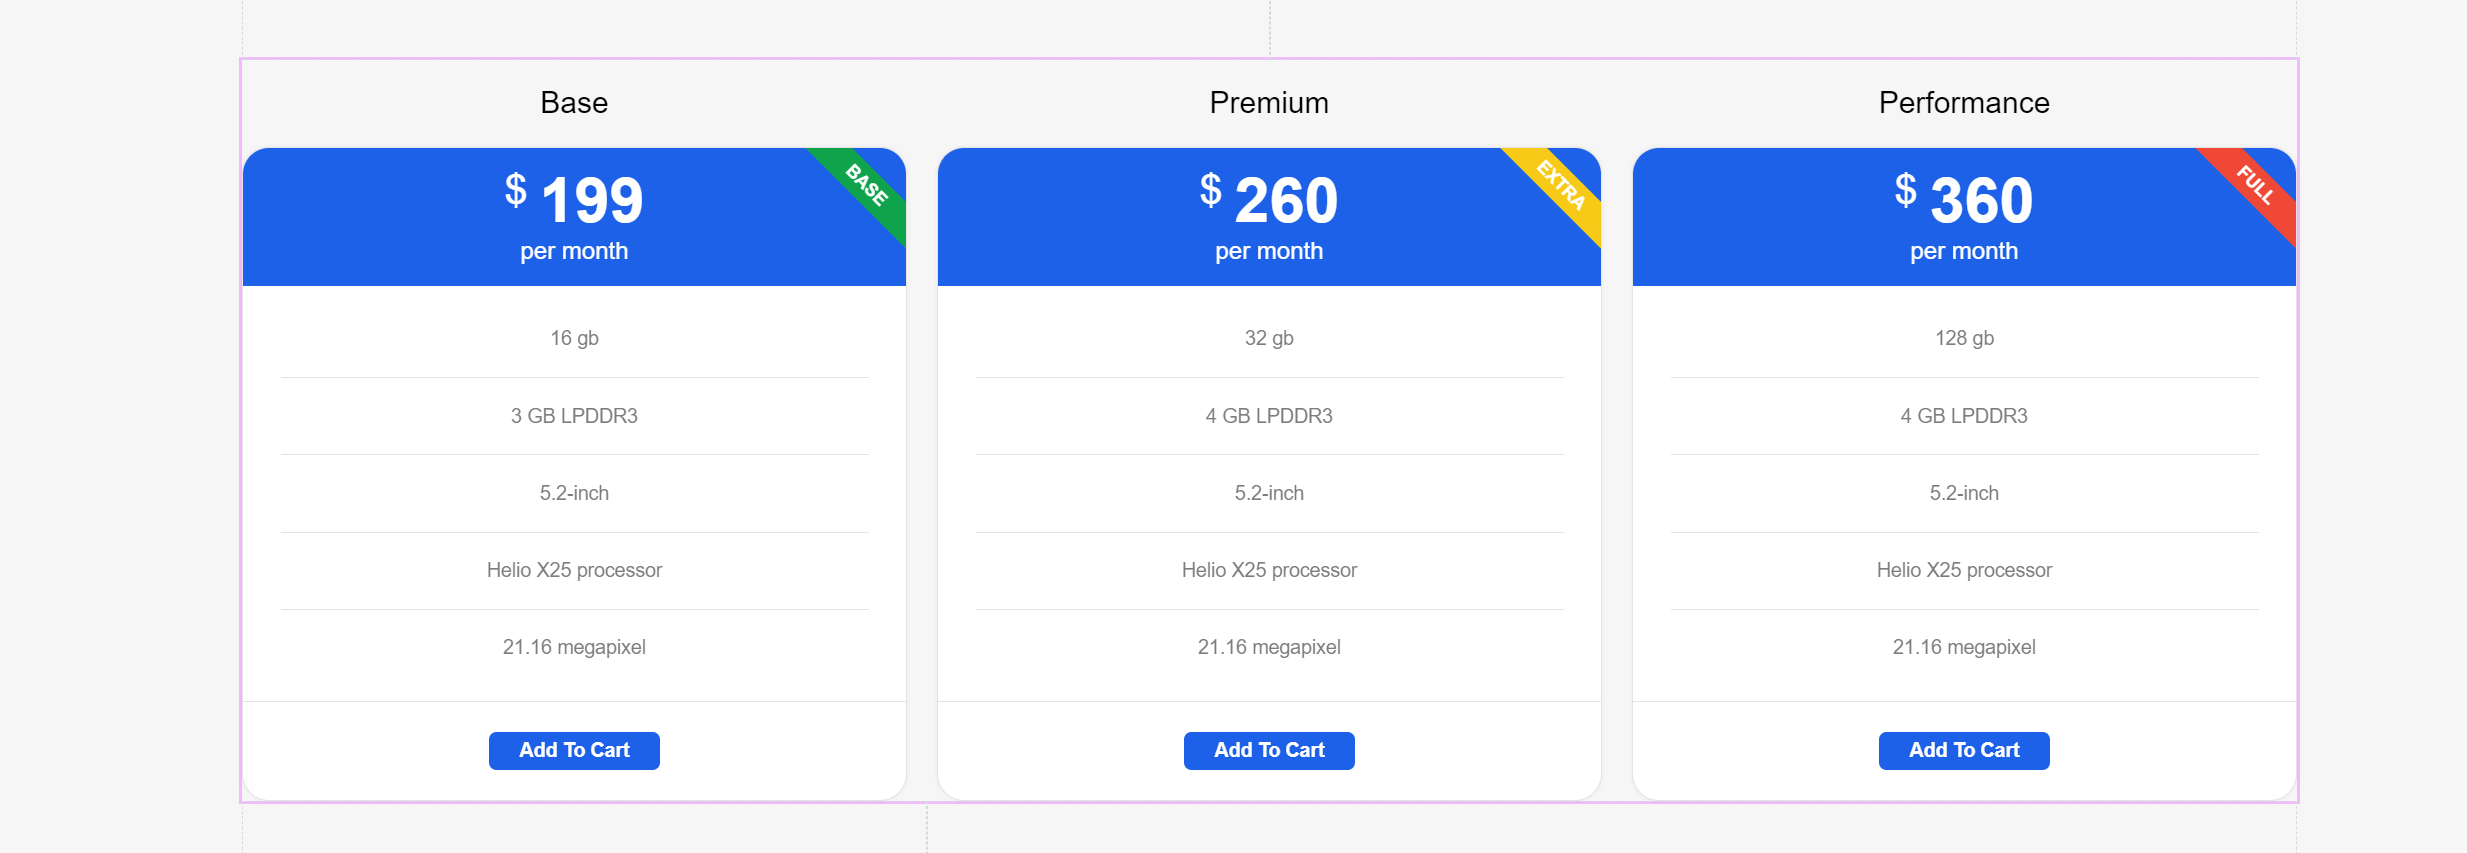This screenshot has height=853, width=2467.
Task: Click the $199 price
Action: click(x=574, y=199)
